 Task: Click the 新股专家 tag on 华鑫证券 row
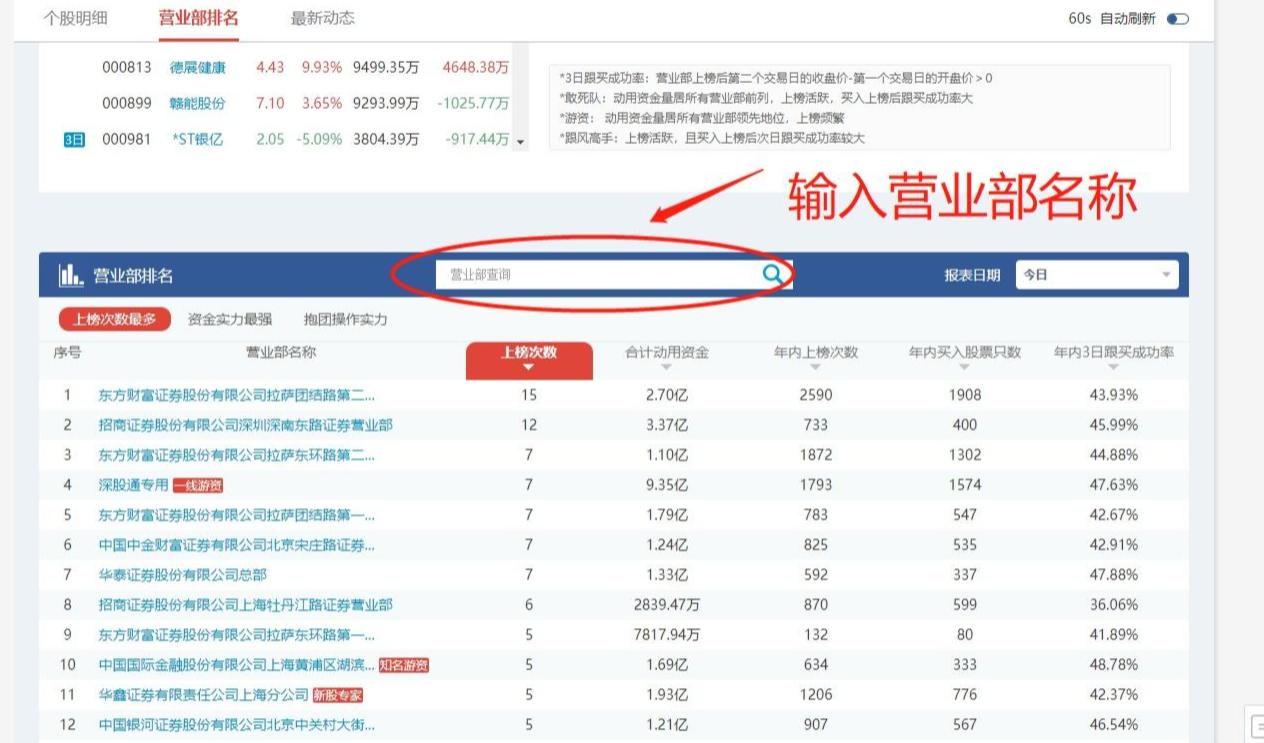338,695
